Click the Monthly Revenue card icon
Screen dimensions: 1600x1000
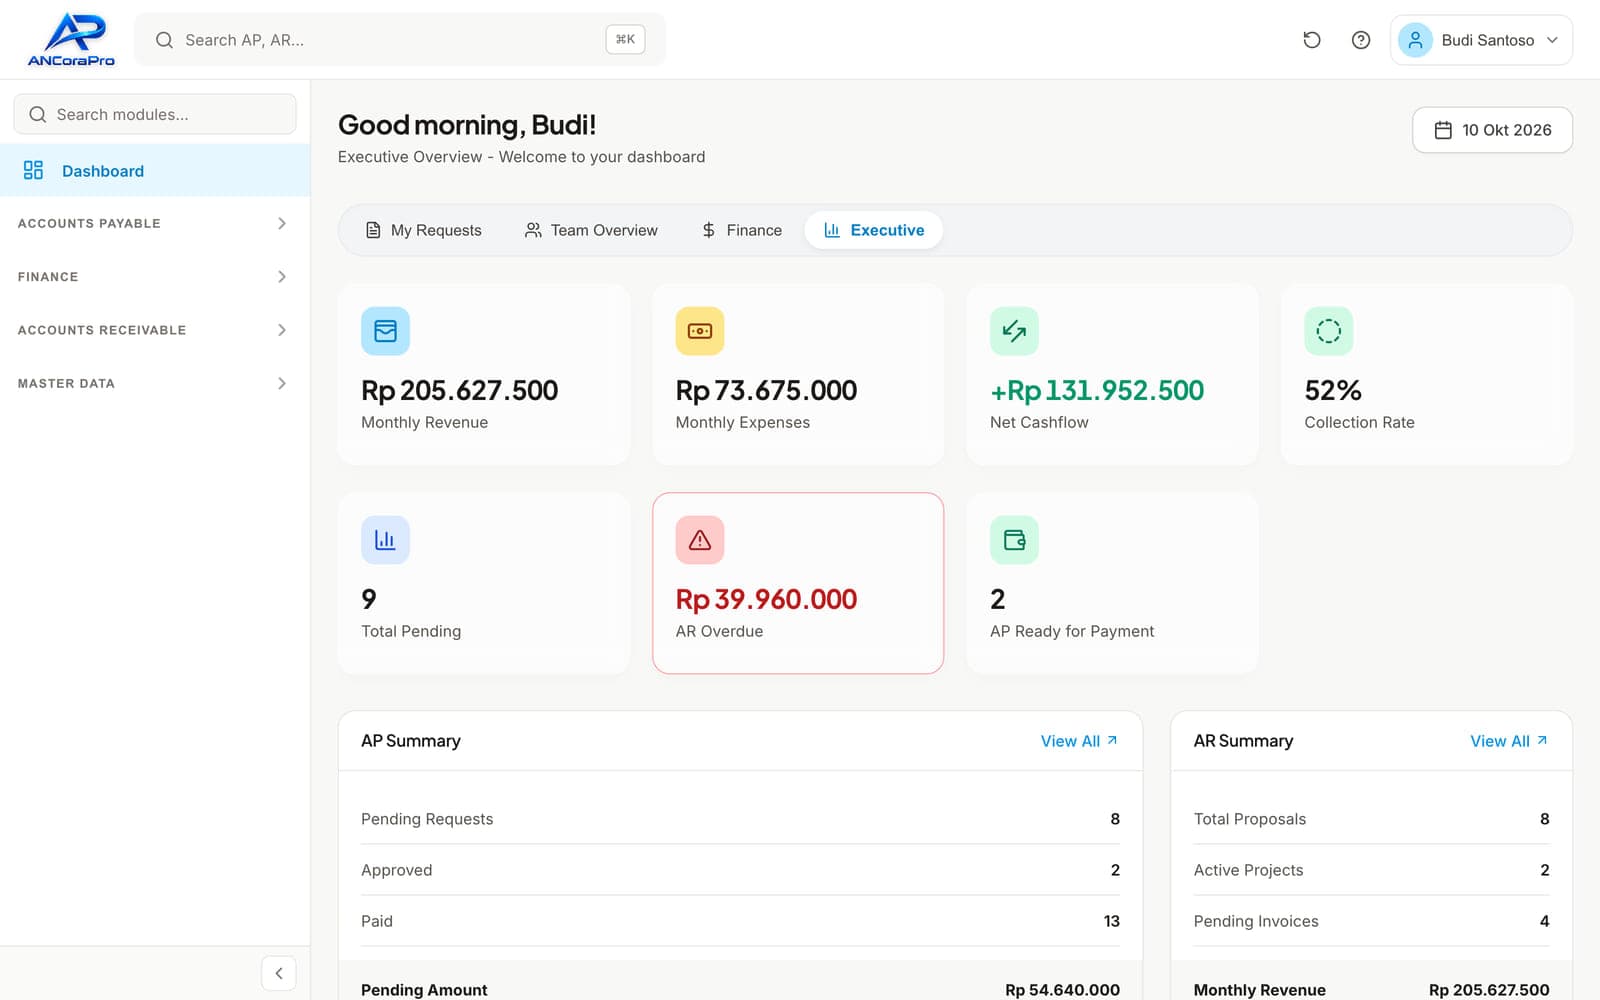385,331
